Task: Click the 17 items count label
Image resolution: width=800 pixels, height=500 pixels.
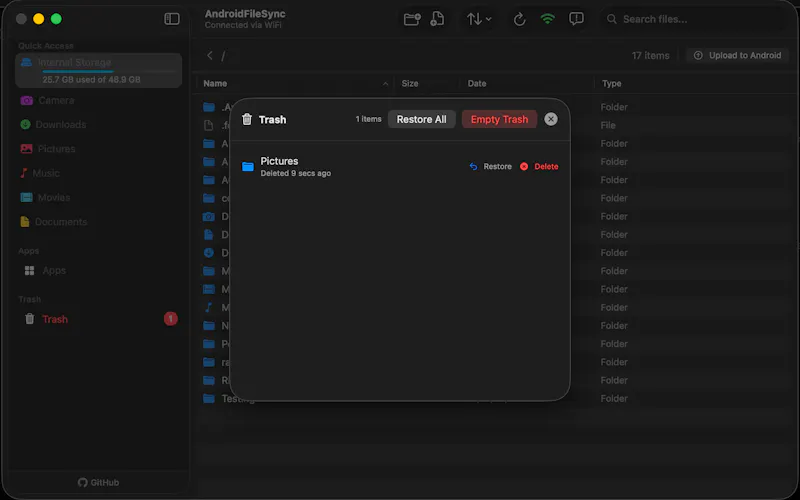Action: [650, 56]
